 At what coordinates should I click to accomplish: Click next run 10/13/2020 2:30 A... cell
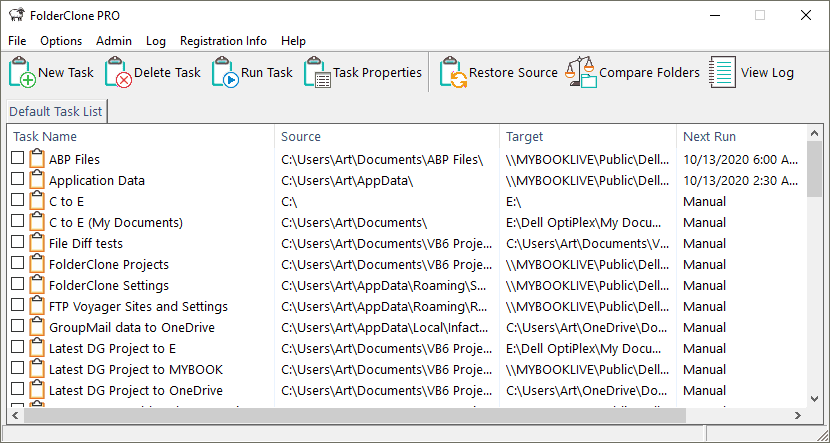[x=741, y=180]
